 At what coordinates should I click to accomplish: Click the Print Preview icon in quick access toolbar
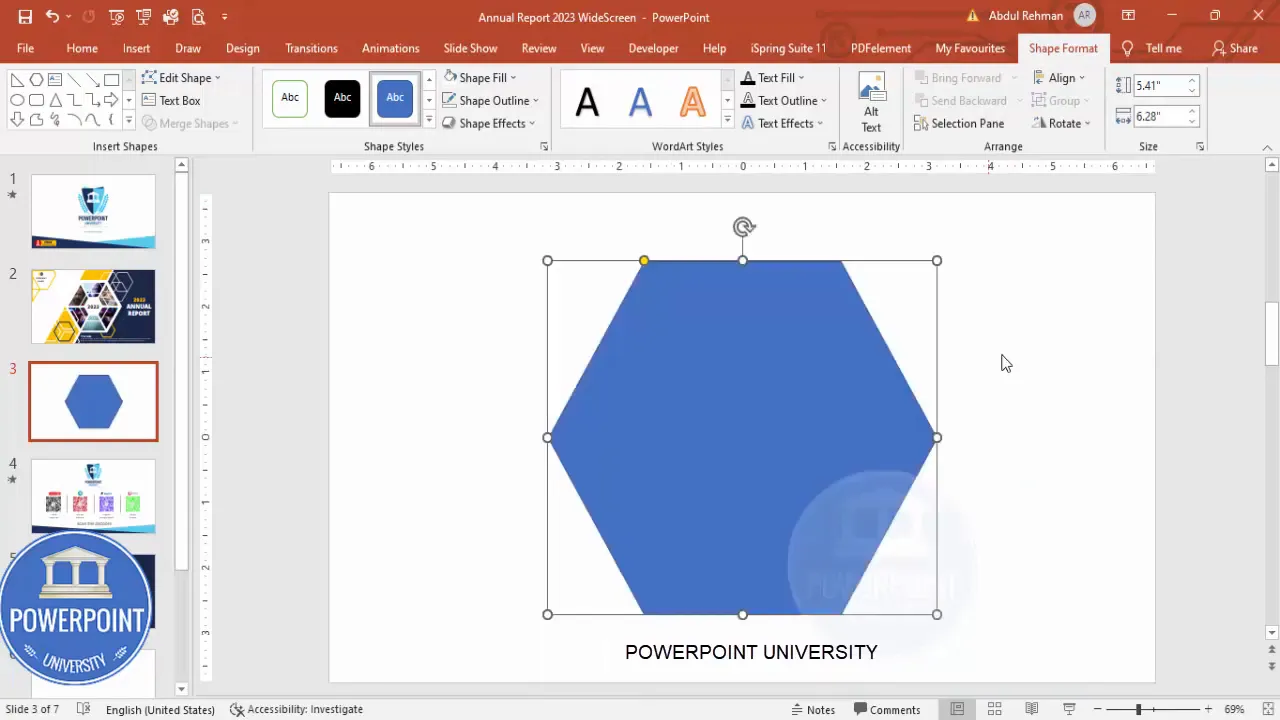click(198, 17)
